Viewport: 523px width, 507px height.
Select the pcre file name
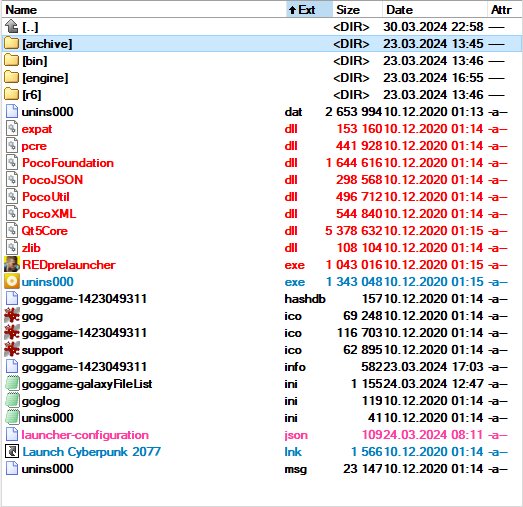coord(34,146)
